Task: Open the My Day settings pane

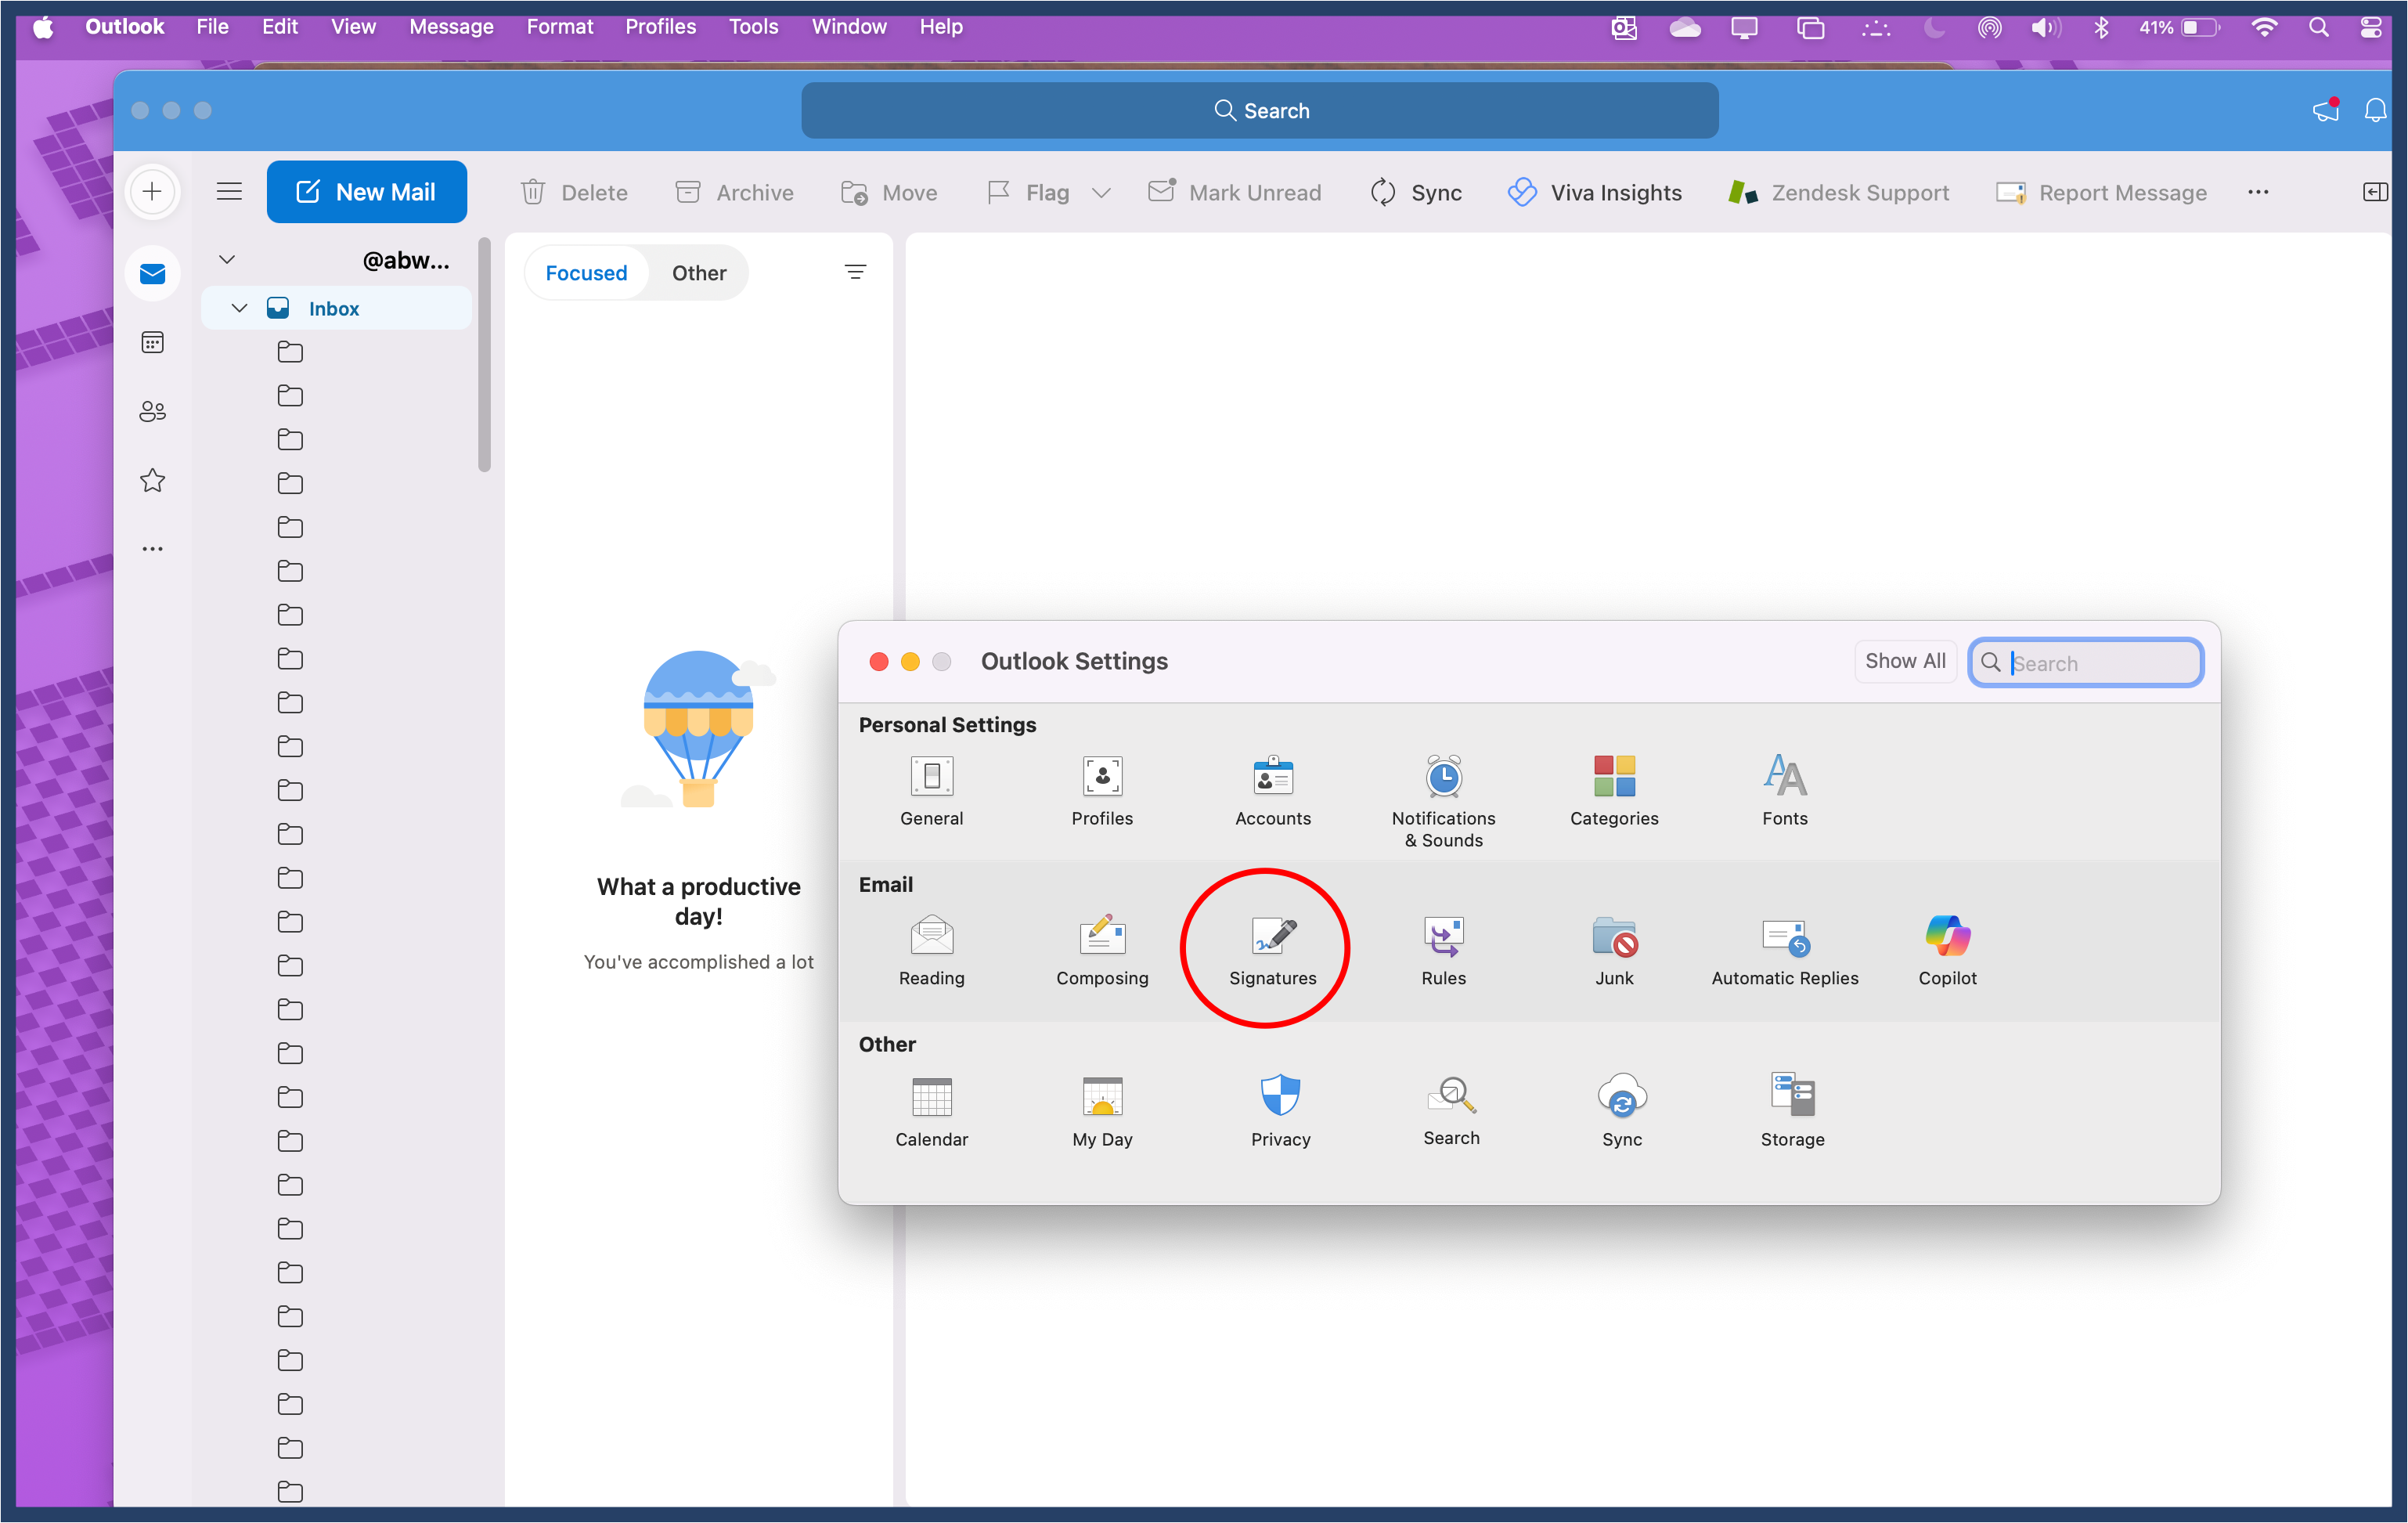Action: 1102,1111
